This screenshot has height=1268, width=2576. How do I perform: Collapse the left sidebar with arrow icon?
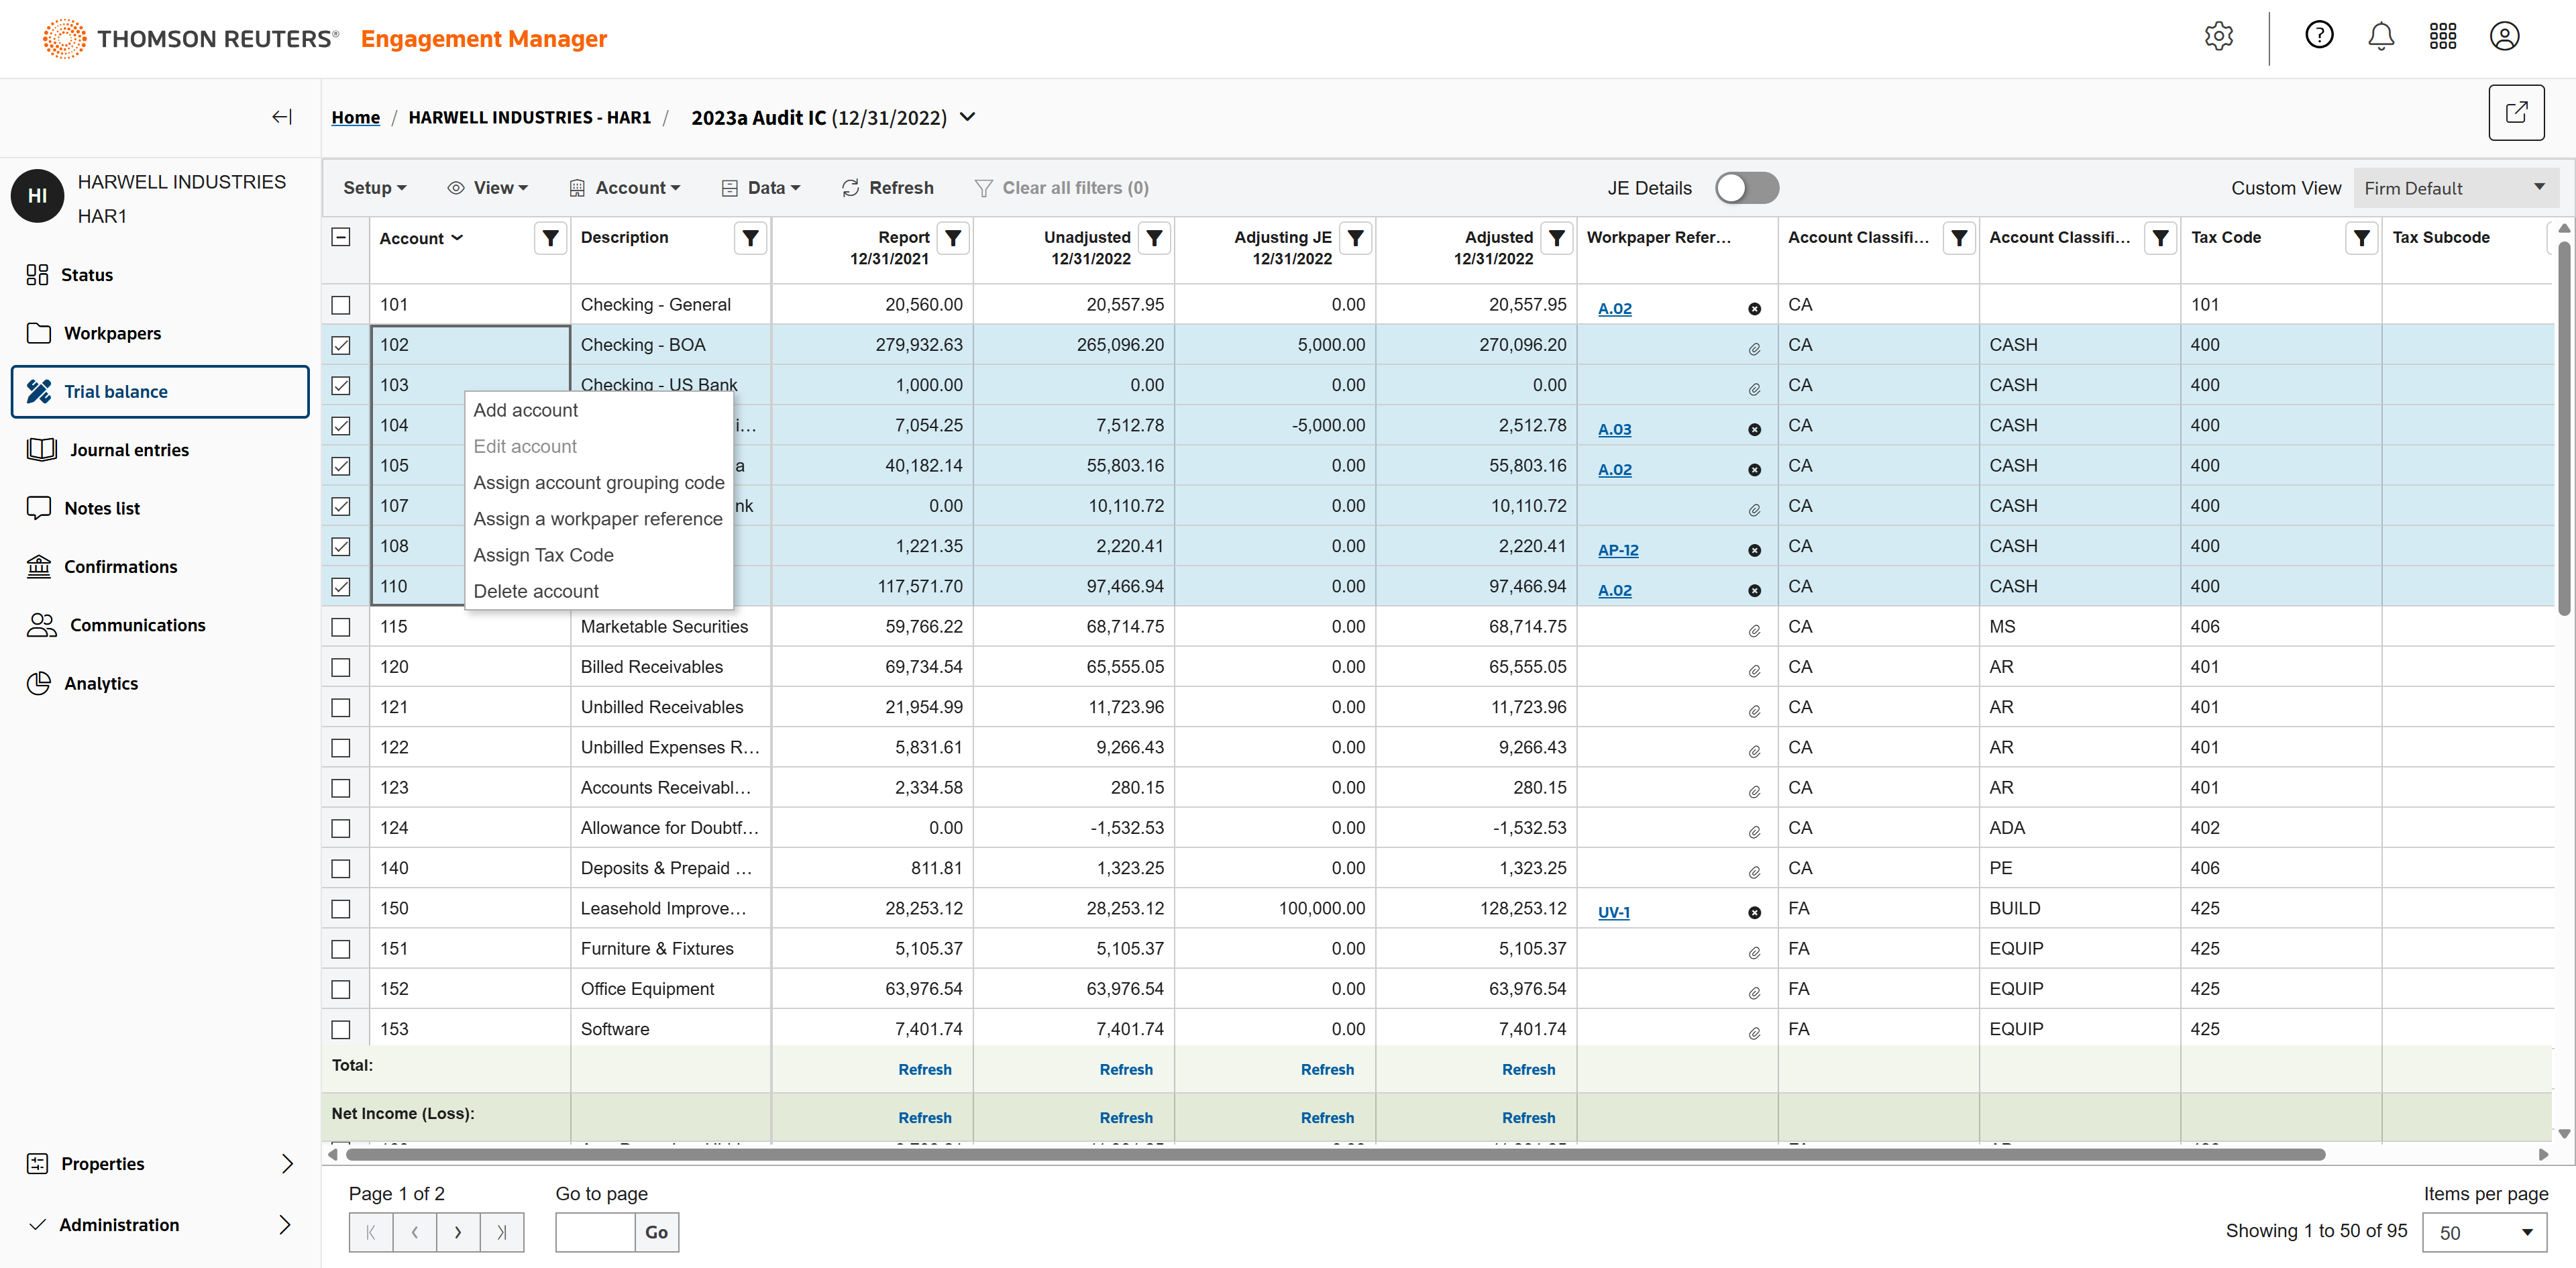pyautogui.click(x=282, y=117)
